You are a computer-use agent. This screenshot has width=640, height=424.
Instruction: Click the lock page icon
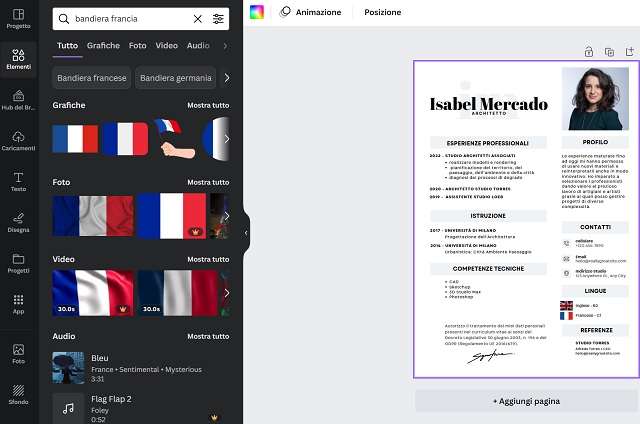point(589,52)
